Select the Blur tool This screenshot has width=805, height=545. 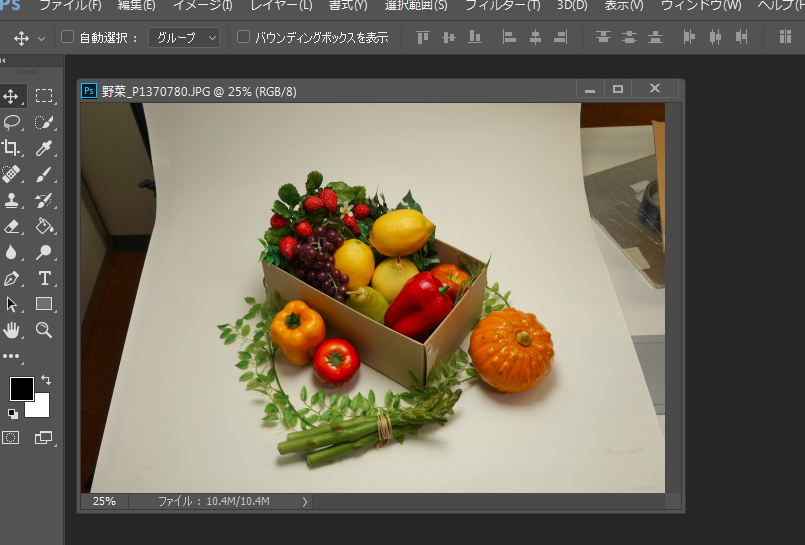pyautogui.click(x=11, y=252)
